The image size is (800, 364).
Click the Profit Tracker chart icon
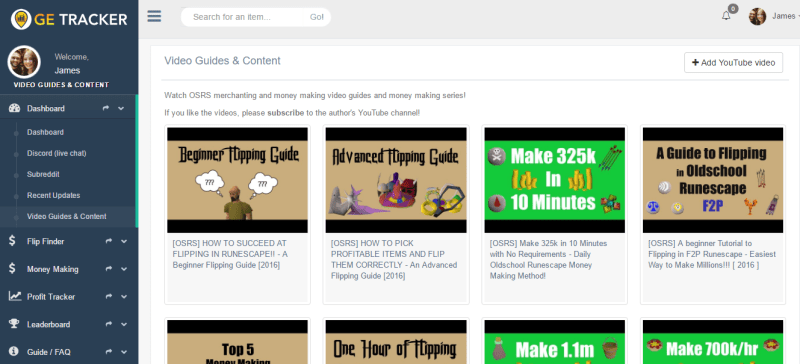(x=14, y=297)
